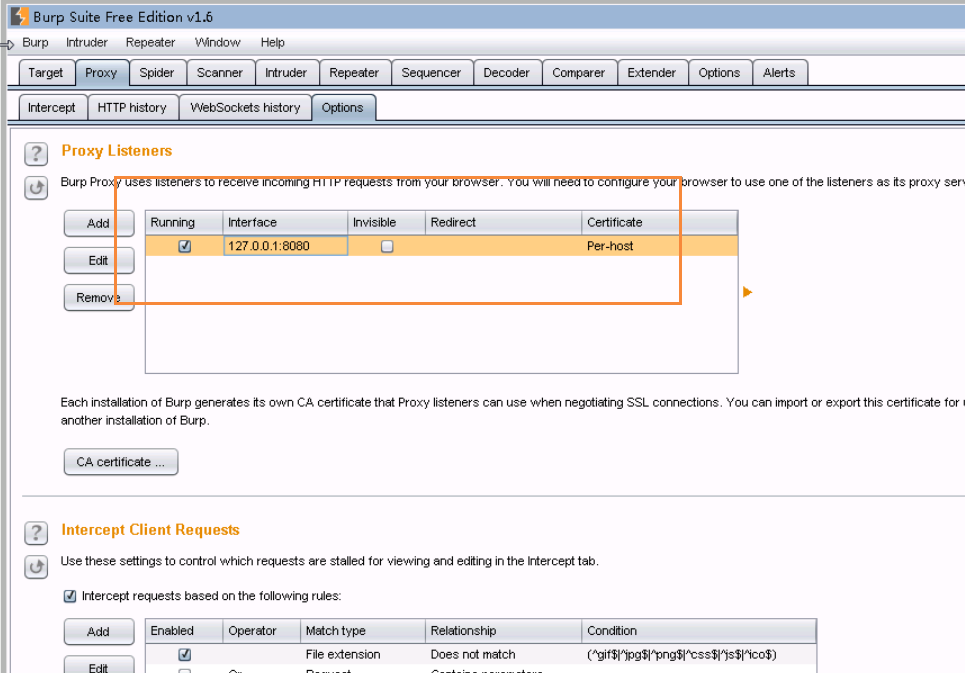Click the Enabled column header in rules table
This screenshot has height=673, width=965.
coord(184,631)
